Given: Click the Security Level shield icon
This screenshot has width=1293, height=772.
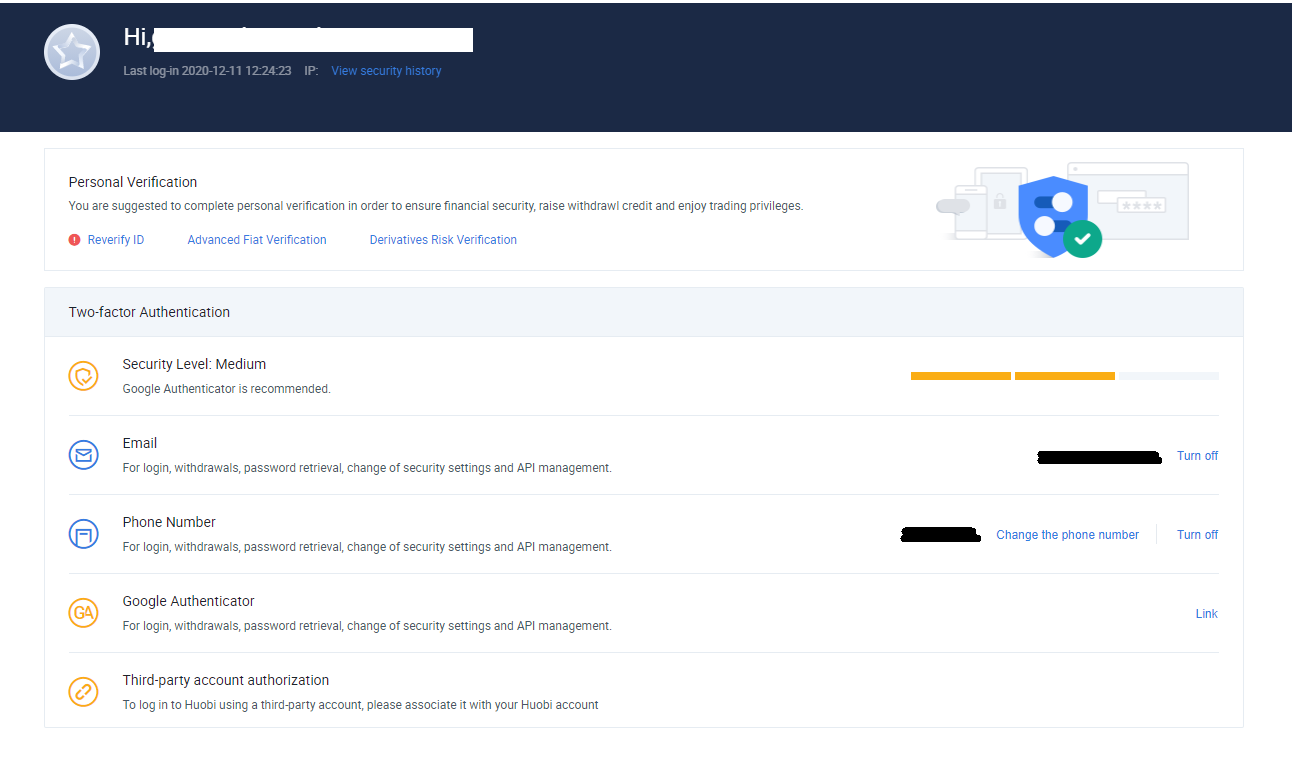Looking at the screenshot, I should (84, 376).
